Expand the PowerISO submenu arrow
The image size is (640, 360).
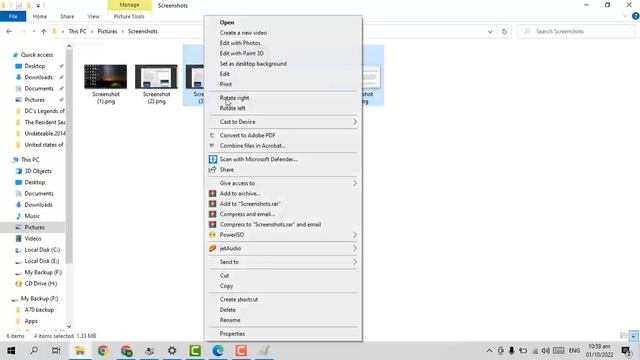(x=355, y=235)
